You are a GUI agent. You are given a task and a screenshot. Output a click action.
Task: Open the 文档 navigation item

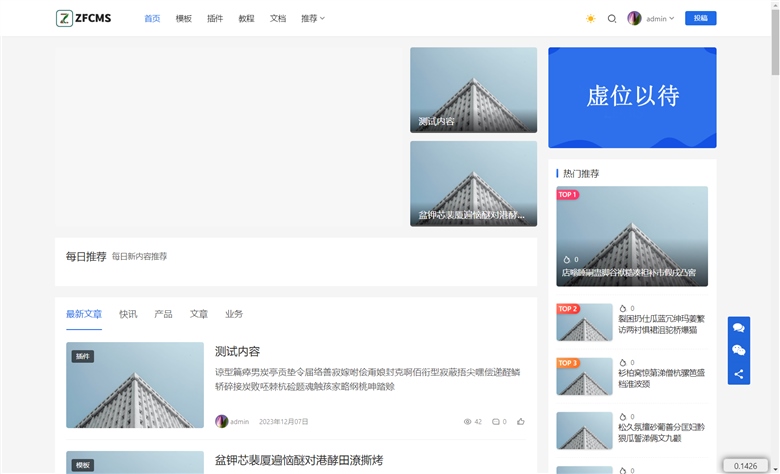click(278, 18)
